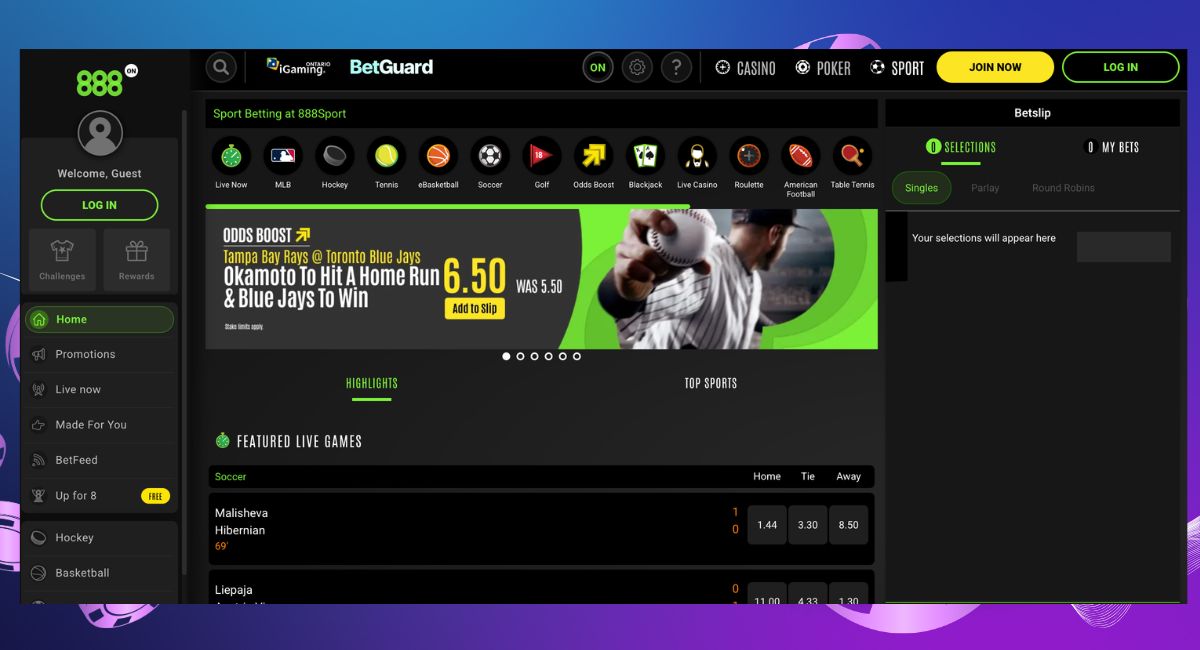Select the second carousel dot
The height and width of the screenshot is (650, 1200).
pyautogui.click(x=520, y=356)
